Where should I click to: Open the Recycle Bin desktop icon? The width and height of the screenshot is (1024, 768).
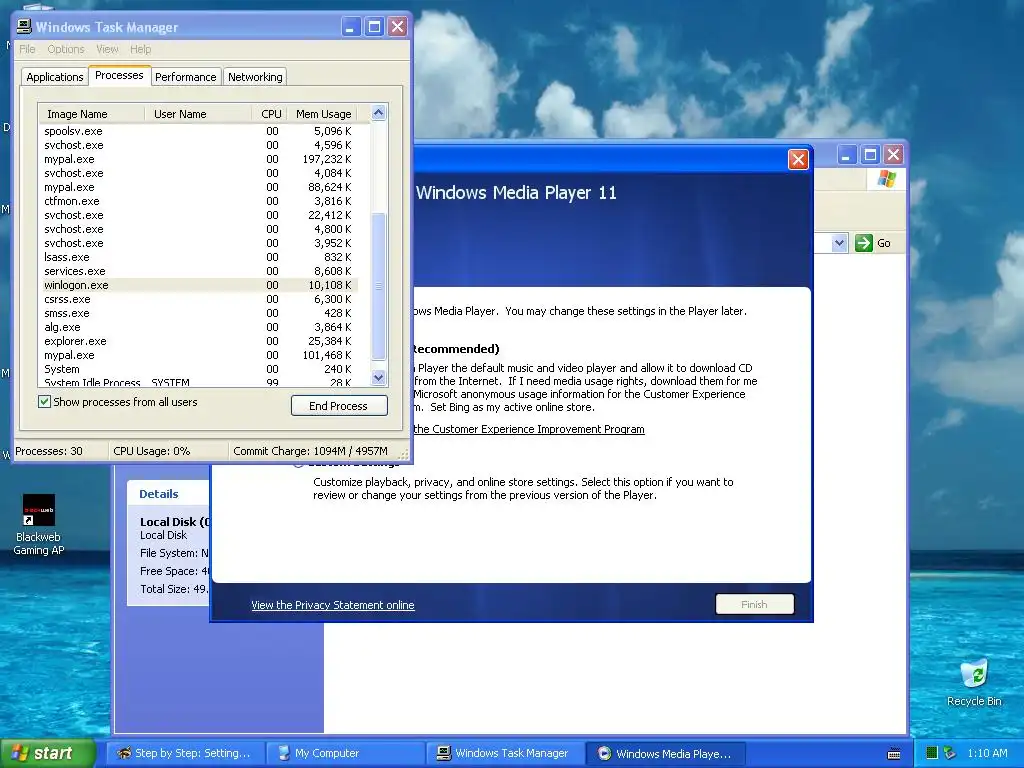[974, 683]
